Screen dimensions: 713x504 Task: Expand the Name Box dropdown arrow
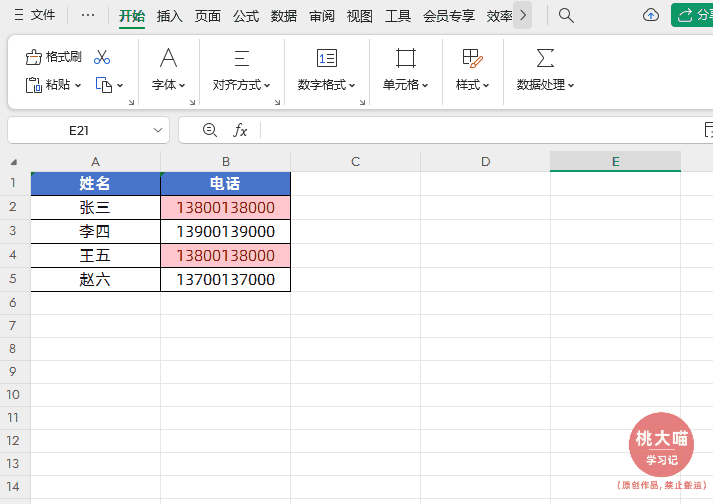(158, 131)
